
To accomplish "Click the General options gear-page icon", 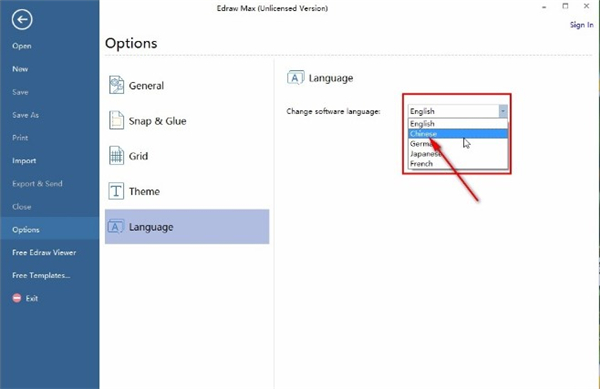I will [x=116, y=85].
